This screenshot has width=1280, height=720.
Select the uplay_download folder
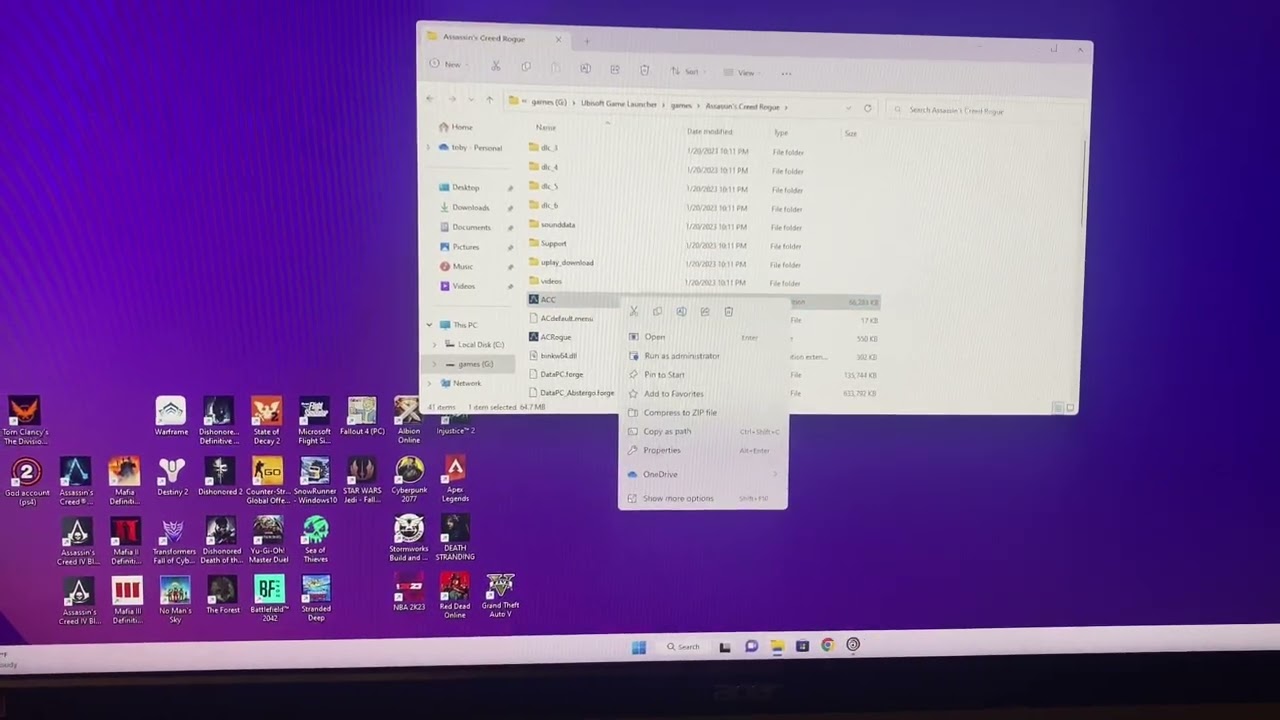567,262
